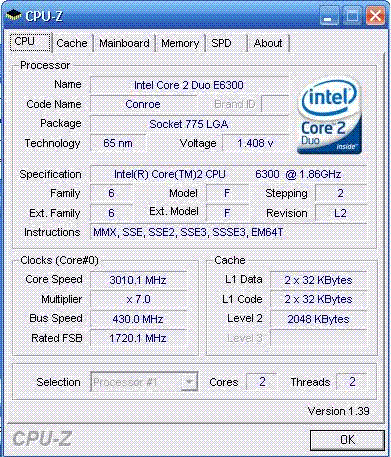Click the Level 2 cache value field
This screenshot has height=457, width=391.
[x=318, y=319]
